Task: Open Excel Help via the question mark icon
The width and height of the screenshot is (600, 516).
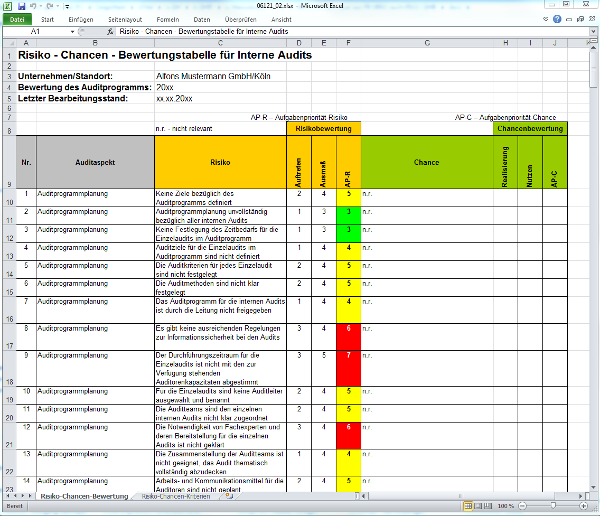Action: (x=556, y=19)
